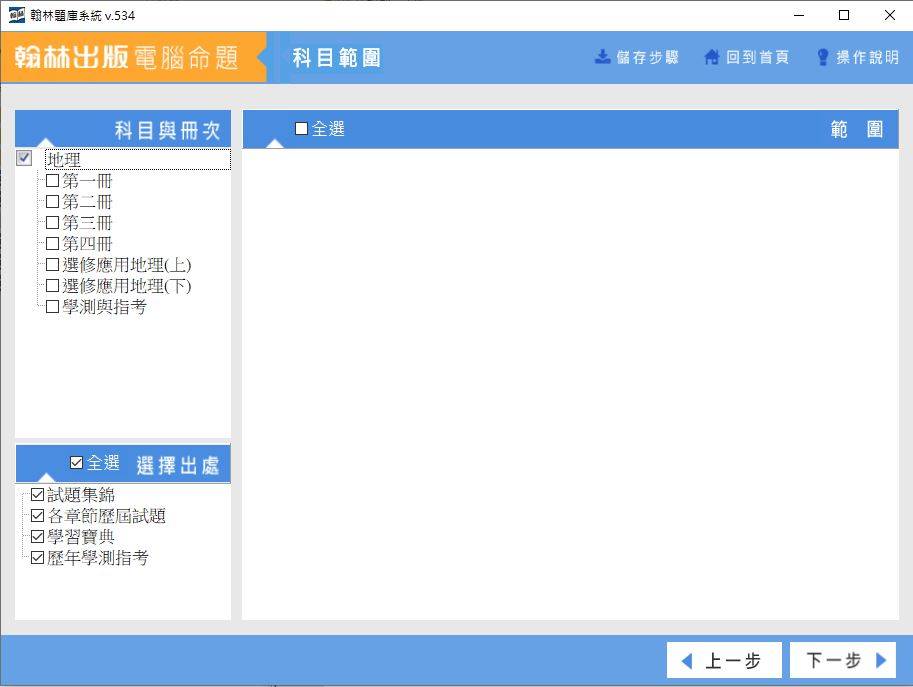Check the 第四冊 checkbox
This screenshot has width=913, height=687.
tap(52, 243)
